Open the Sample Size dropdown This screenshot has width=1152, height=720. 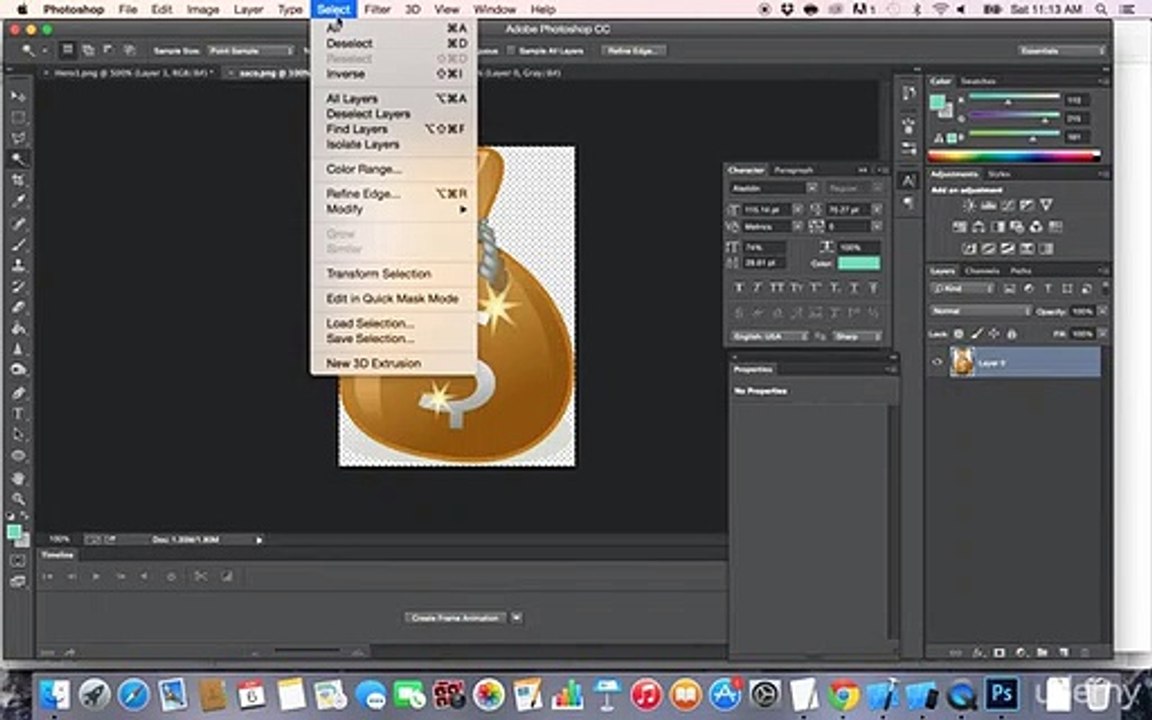click(251, 51)
